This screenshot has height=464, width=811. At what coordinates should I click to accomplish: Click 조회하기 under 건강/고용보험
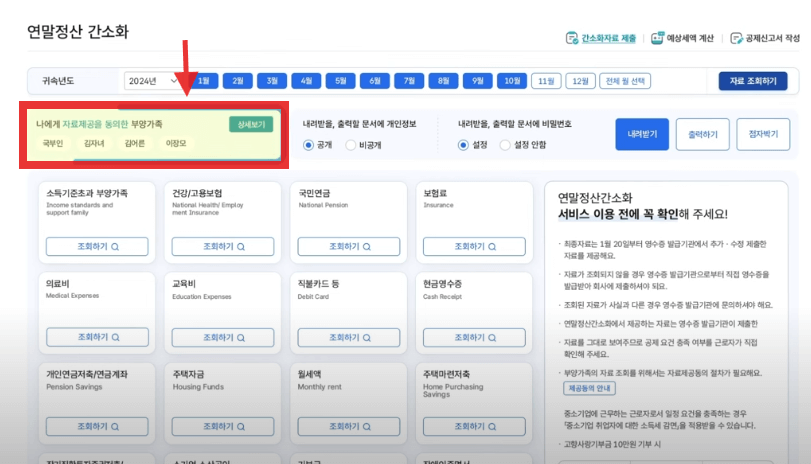[223, 247]
